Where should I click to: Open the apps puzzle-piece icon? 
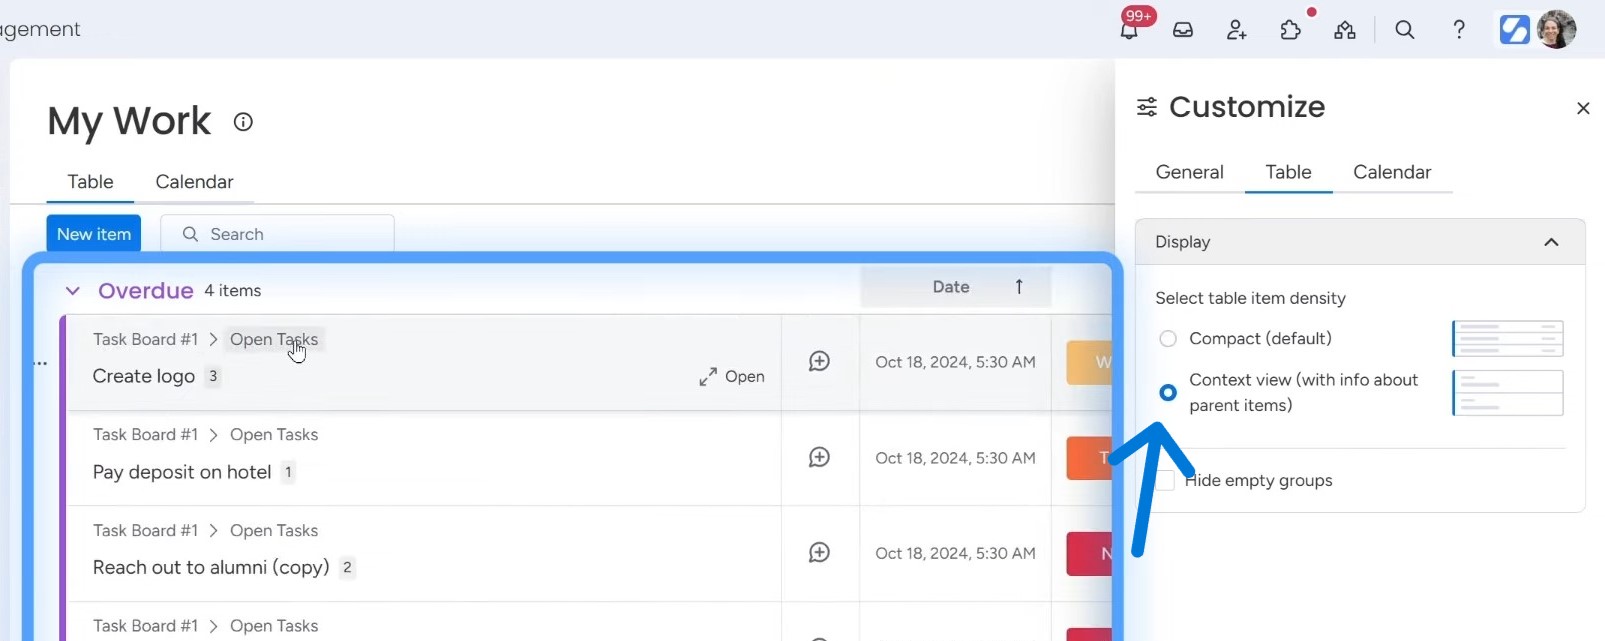(1291, 30)
